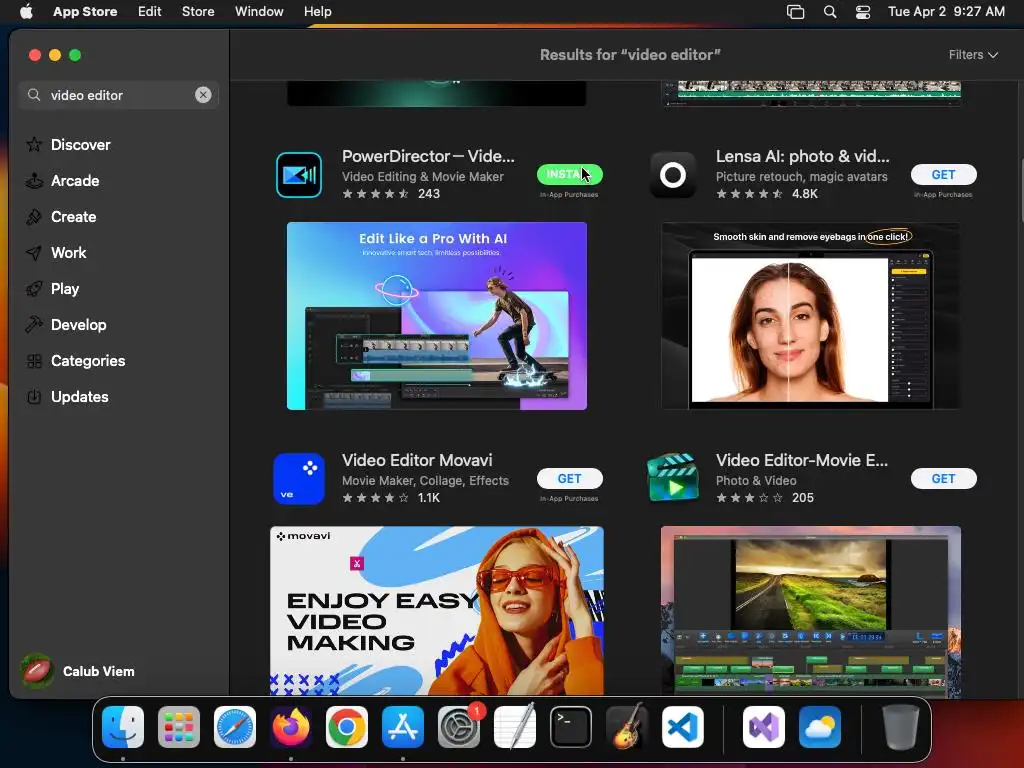
Task: Open Terminal from the Dock
Action: pos(571,727)
